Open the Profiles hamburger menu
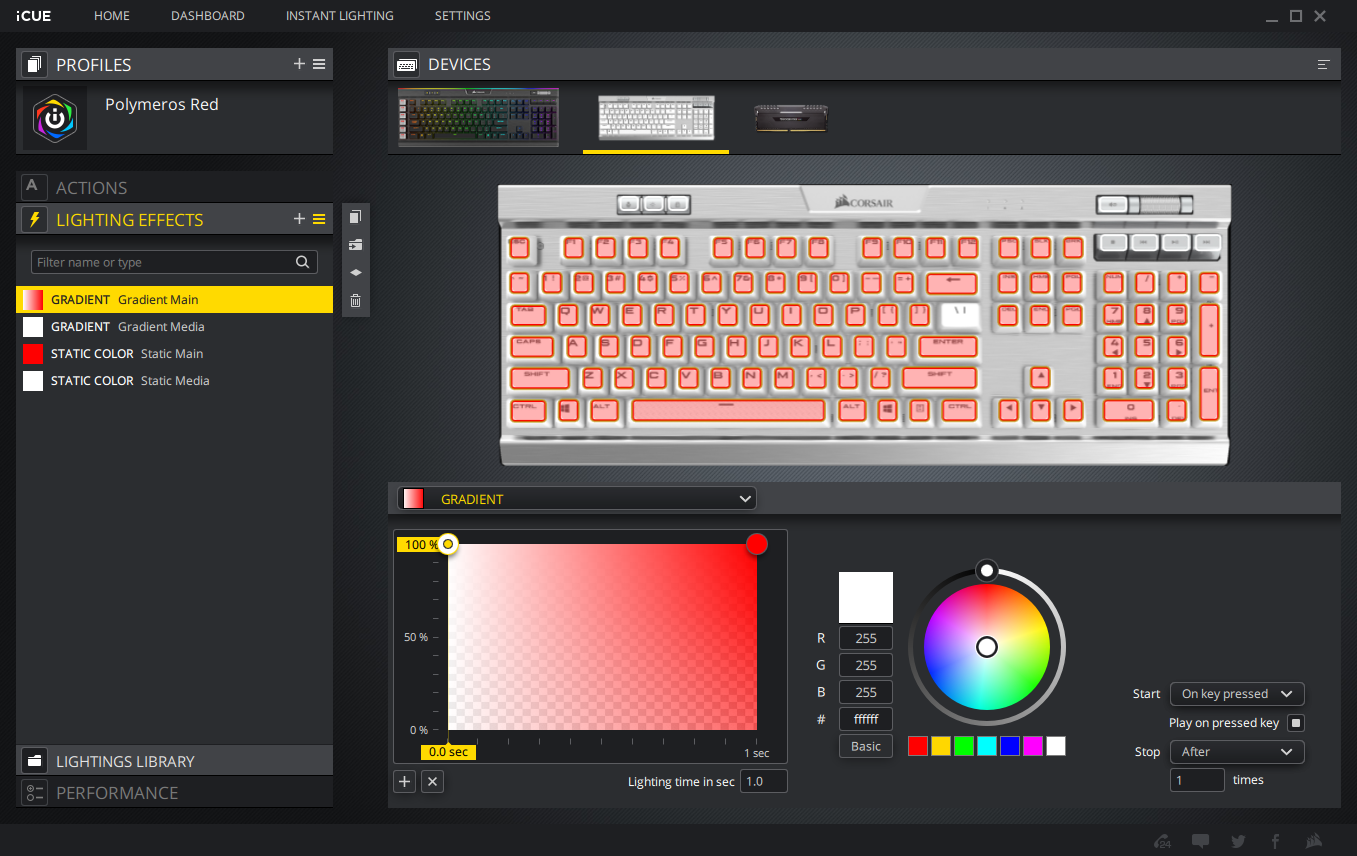Screen dimensions: 1357x856 click(319, 64)
